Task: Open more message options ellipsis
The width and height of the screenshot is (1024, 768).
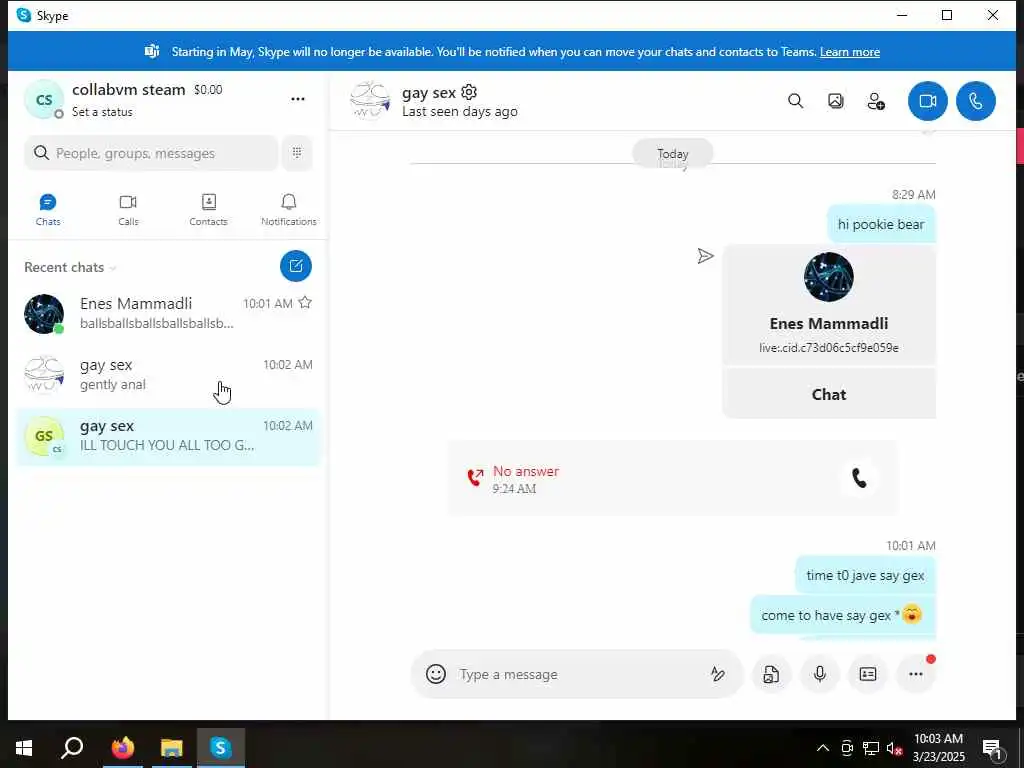Action: coord(916,674)
